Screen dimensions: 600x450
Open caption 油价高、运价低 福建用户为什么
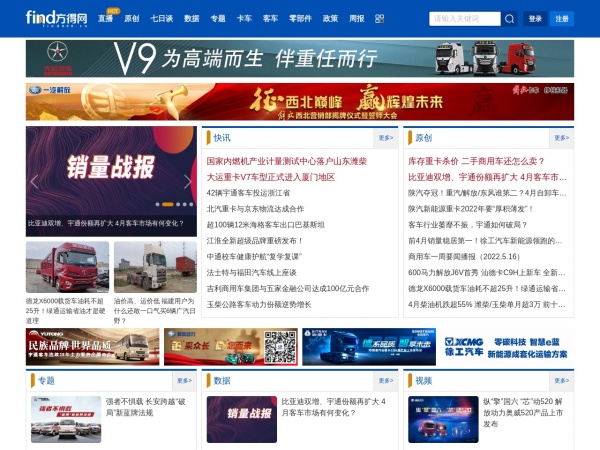coord(155,311)
